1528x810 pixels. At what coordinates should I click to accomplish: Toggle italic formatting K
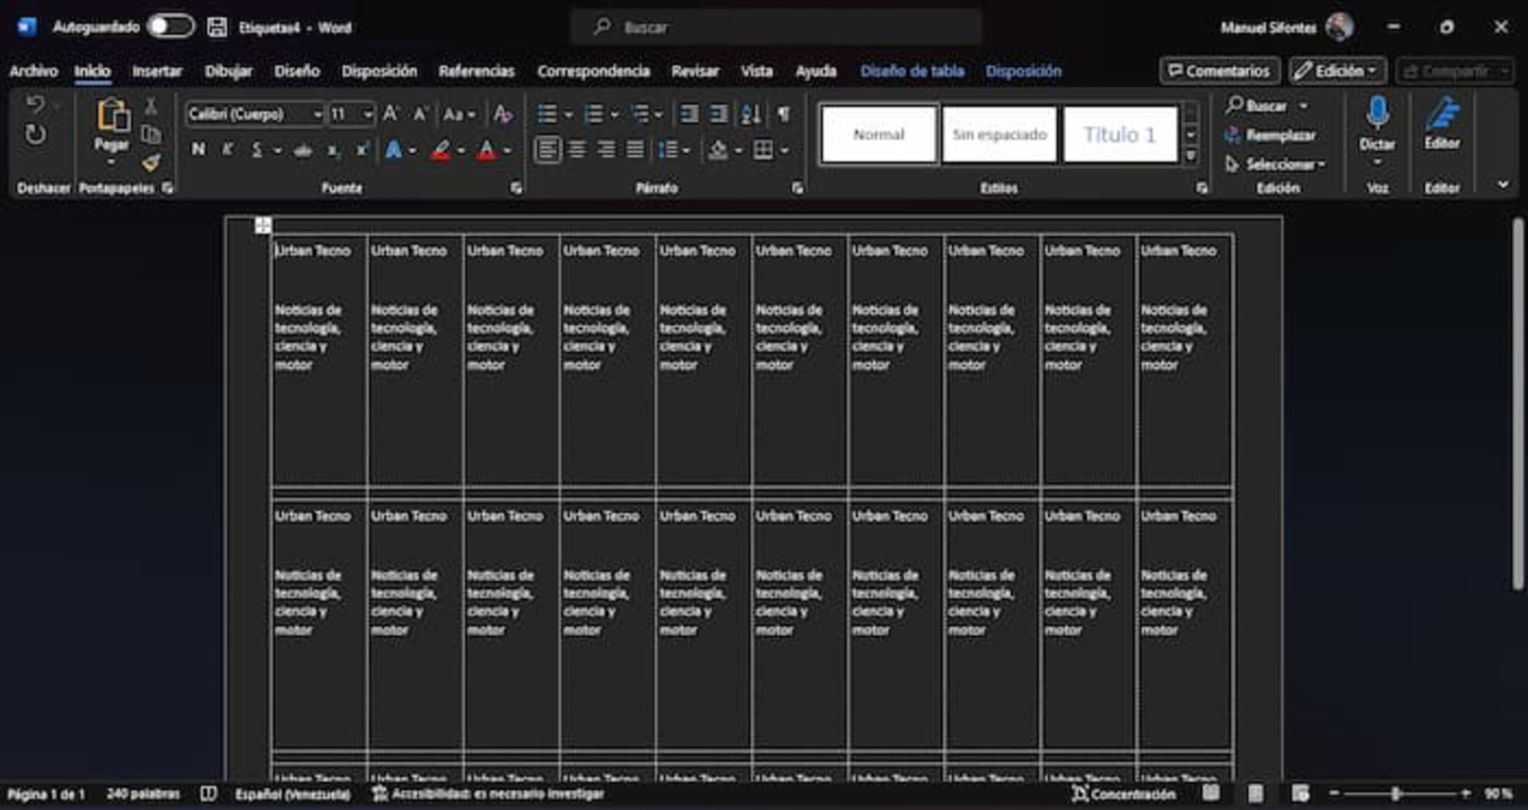tap(227, 150)
